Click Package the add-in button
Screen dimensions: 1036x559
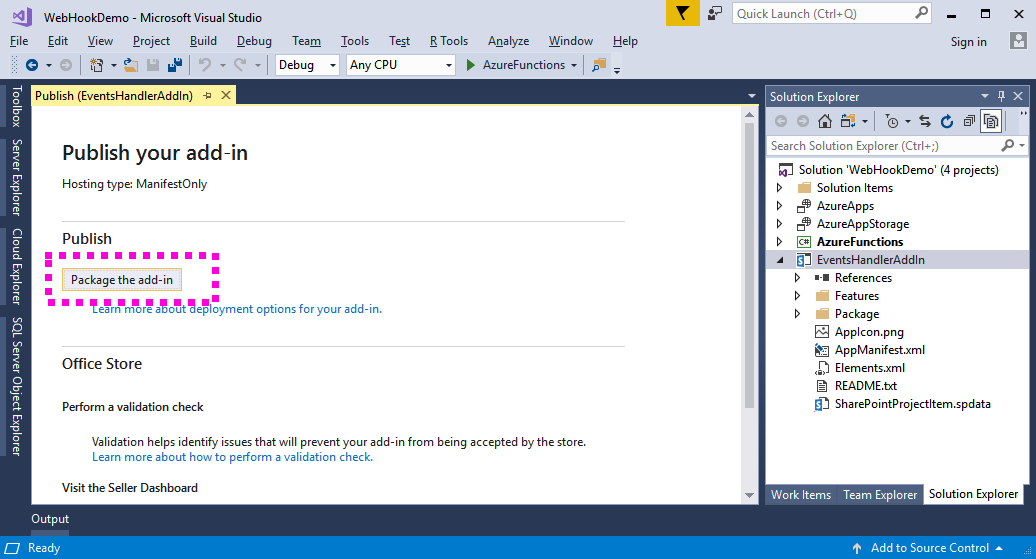(x=122, y=280)
